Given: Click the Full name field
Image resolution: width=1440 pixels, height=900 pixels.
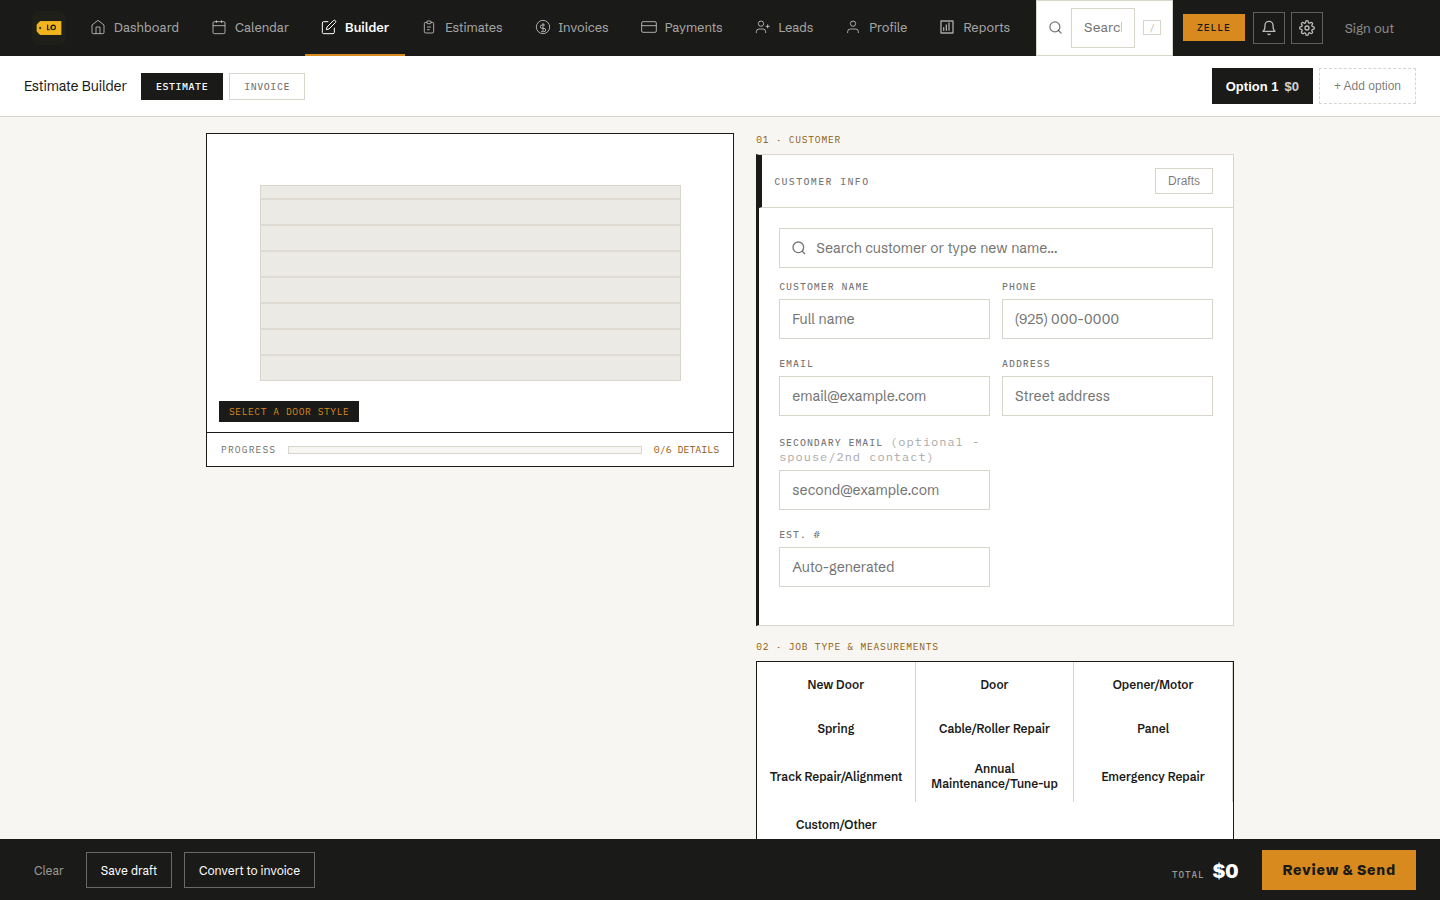Looking at the screenshot, I should coord(884,319).
